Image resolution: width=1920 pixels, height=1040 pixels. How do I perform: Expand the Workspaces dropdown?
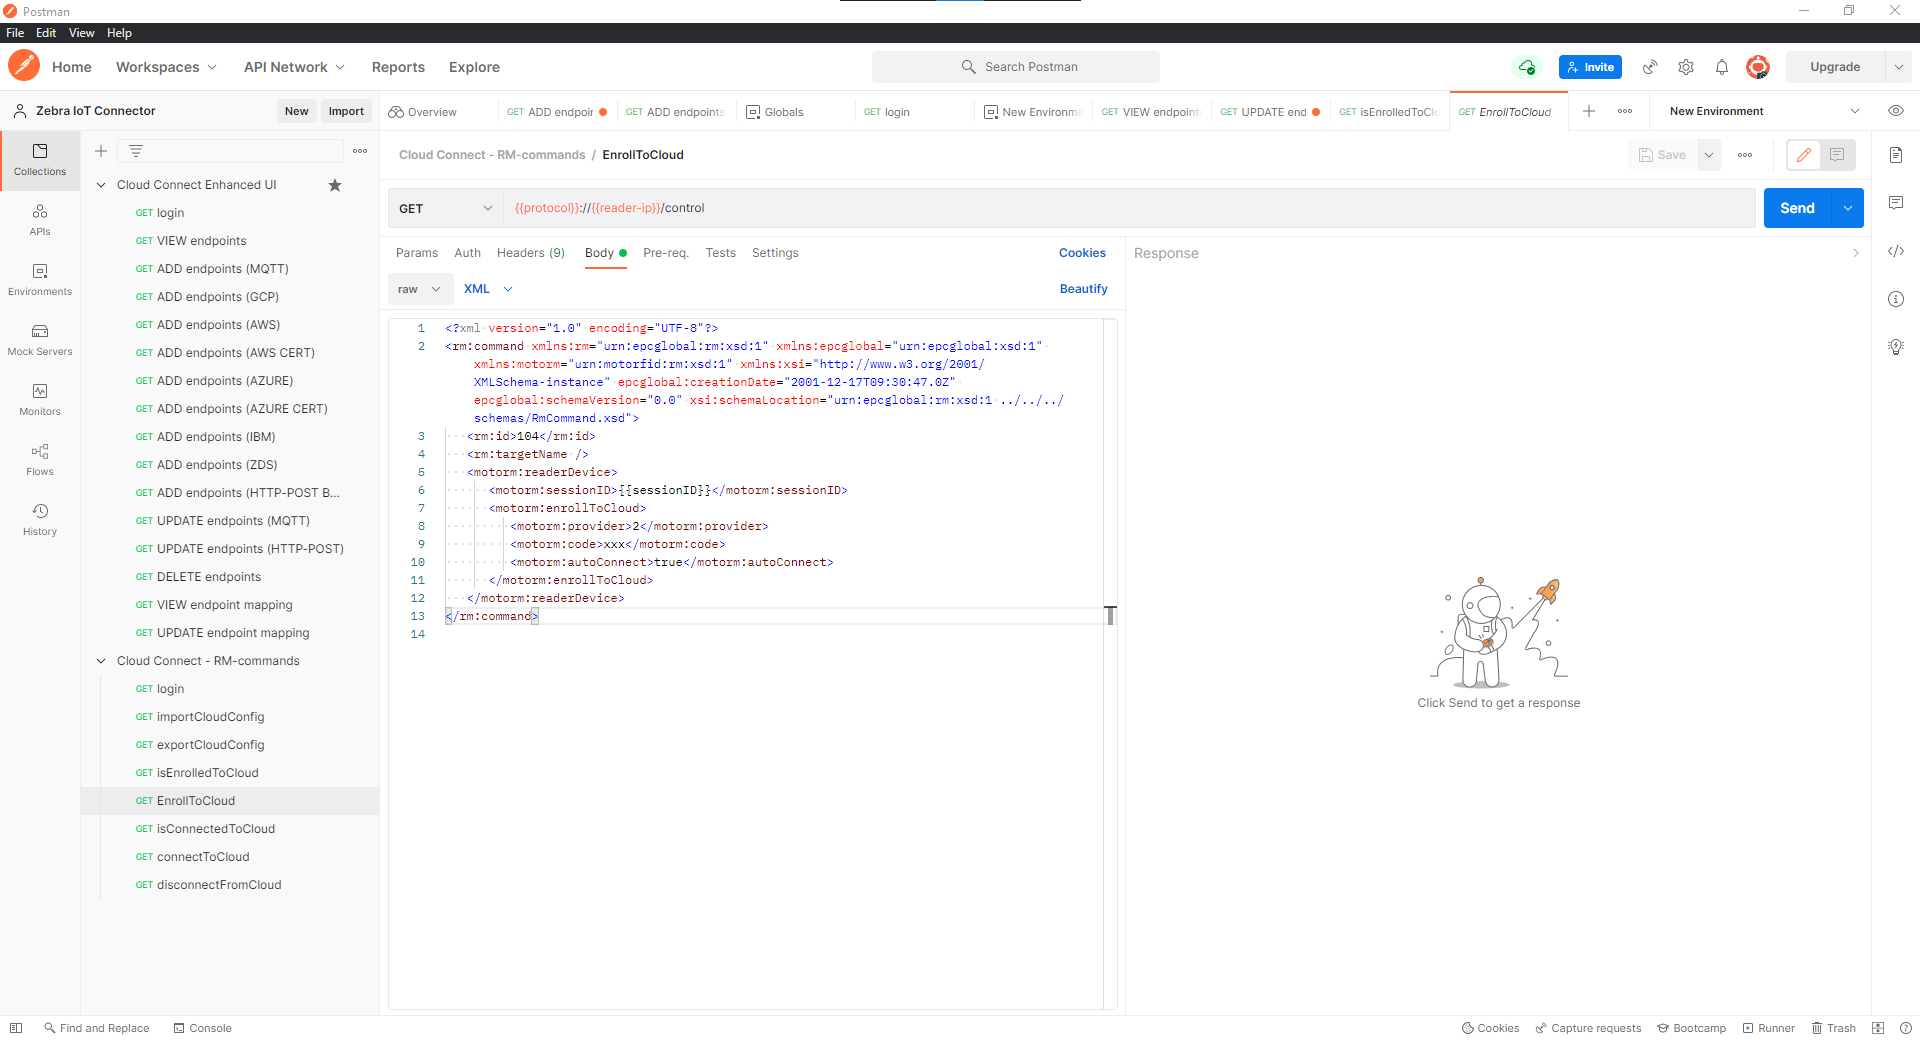(166, 67)
